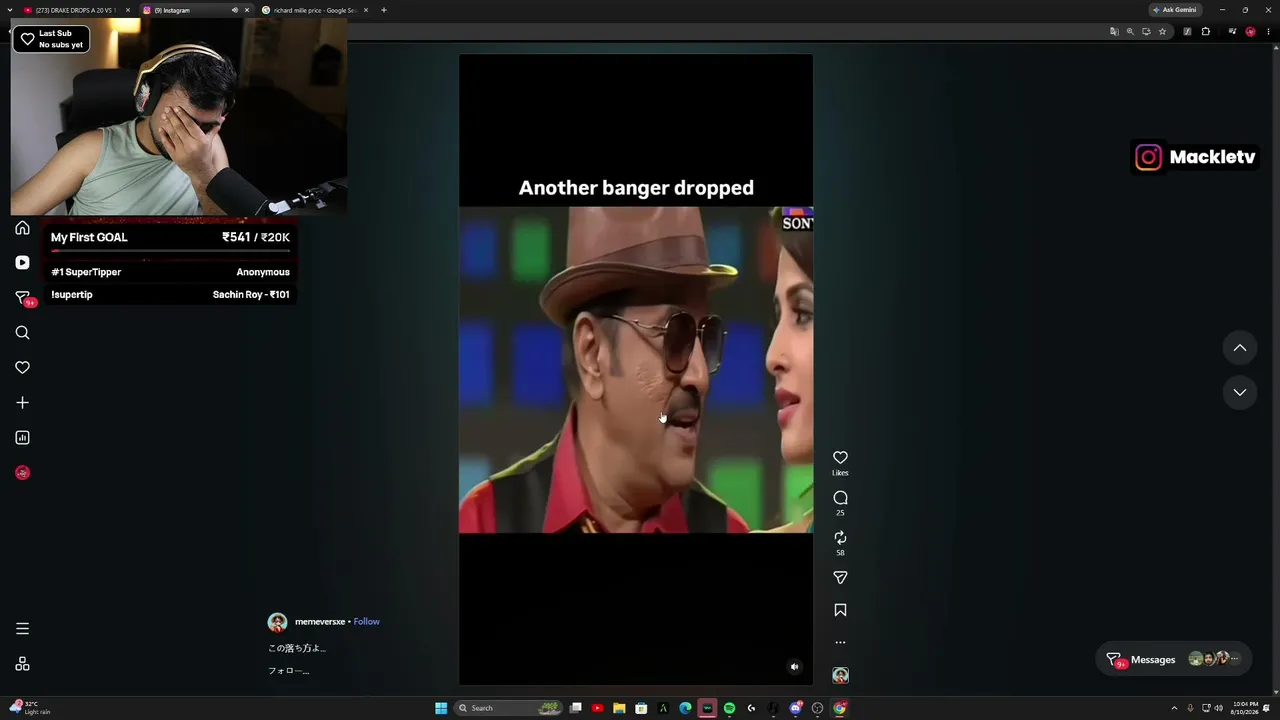Like the reel with the heart icon
The image size is (1280, 720).
tap(840, 457)
